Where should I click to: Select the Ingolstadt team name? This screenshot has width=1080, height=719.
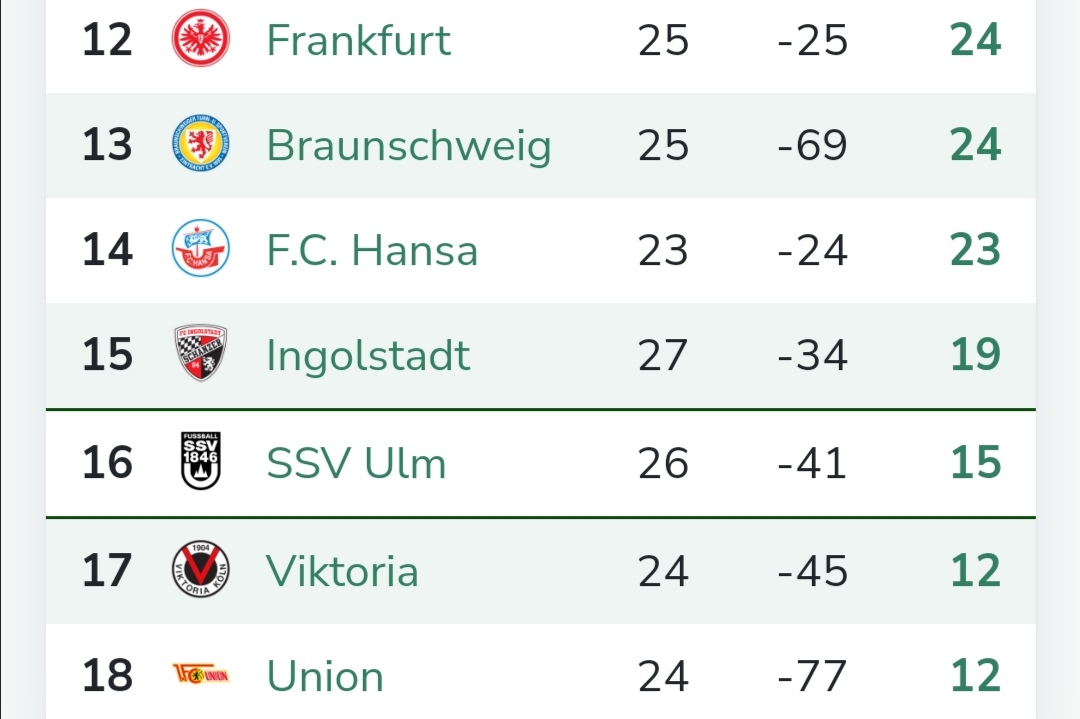pos(368,355)
